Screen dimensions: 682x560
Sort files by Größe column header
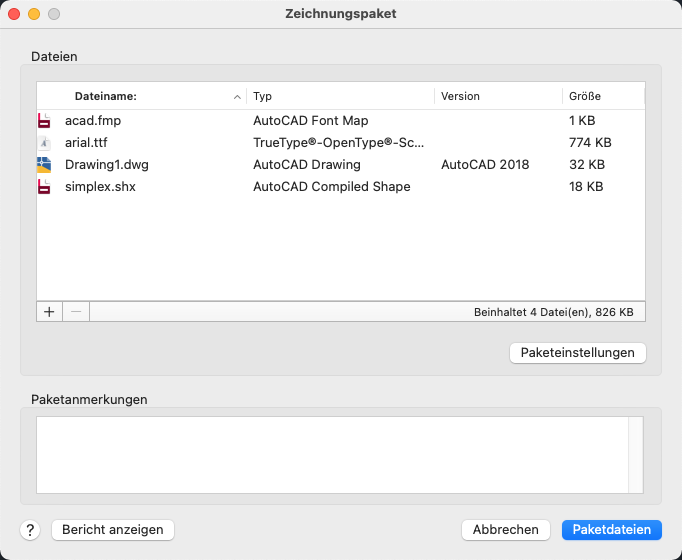click(602, 97)
